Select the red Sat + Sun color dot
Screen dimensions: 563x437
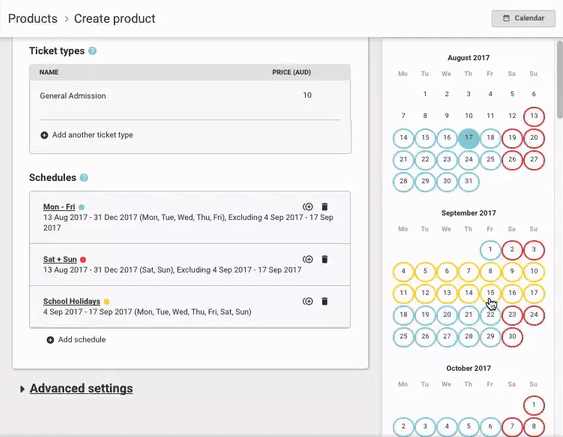coord(83,260)
